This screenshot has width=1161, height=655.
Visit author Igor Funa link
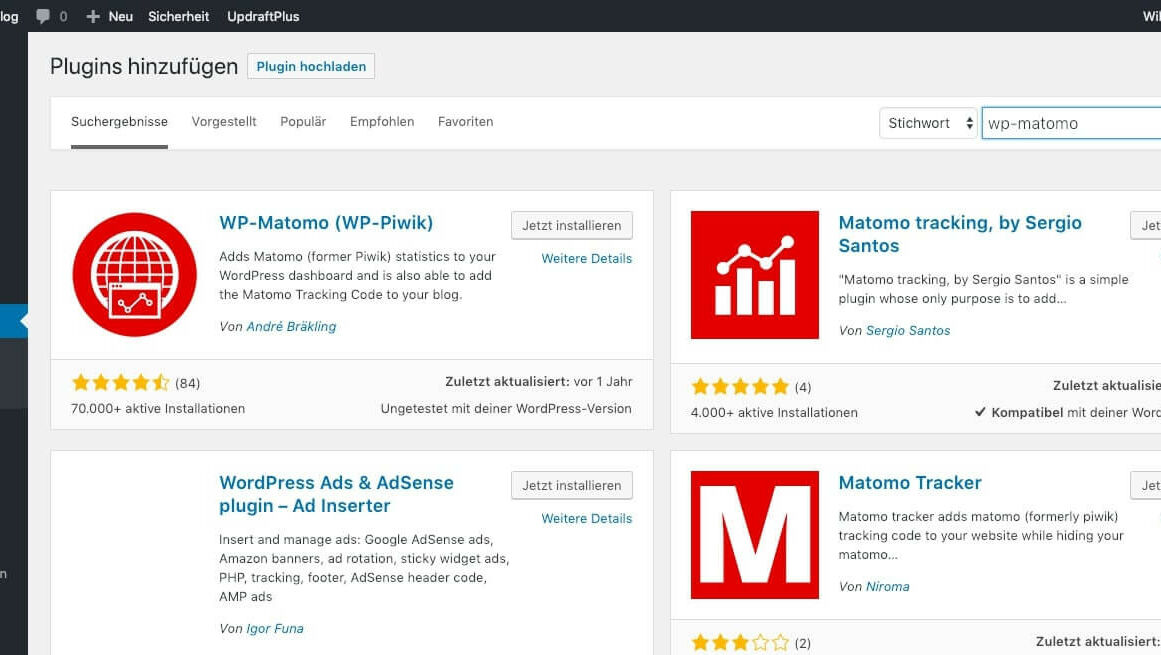275,628
